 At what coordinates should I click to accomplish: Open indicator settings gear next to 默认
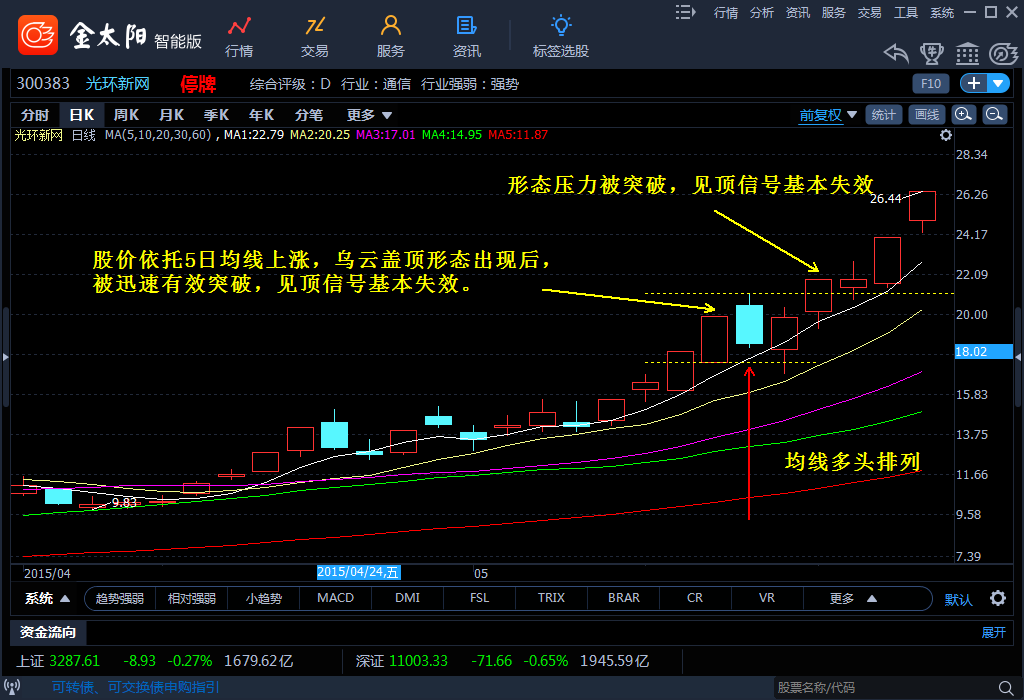pyautogui.click(x=997, y=598)
